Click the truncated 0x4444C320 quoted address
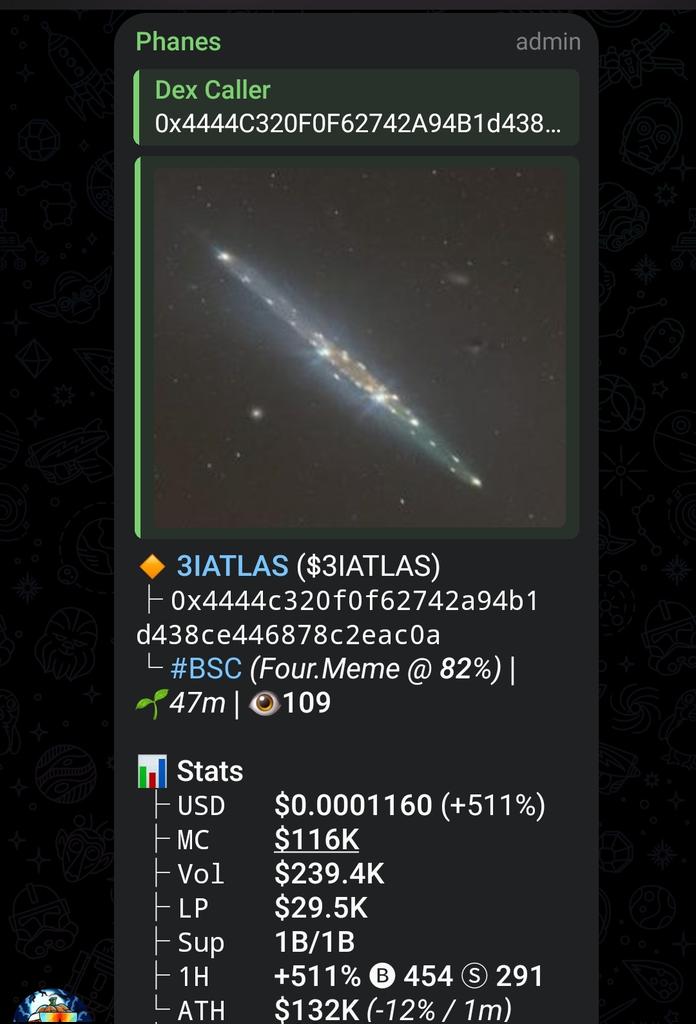This screenshot has width=696, height=1024. [358, 123]
